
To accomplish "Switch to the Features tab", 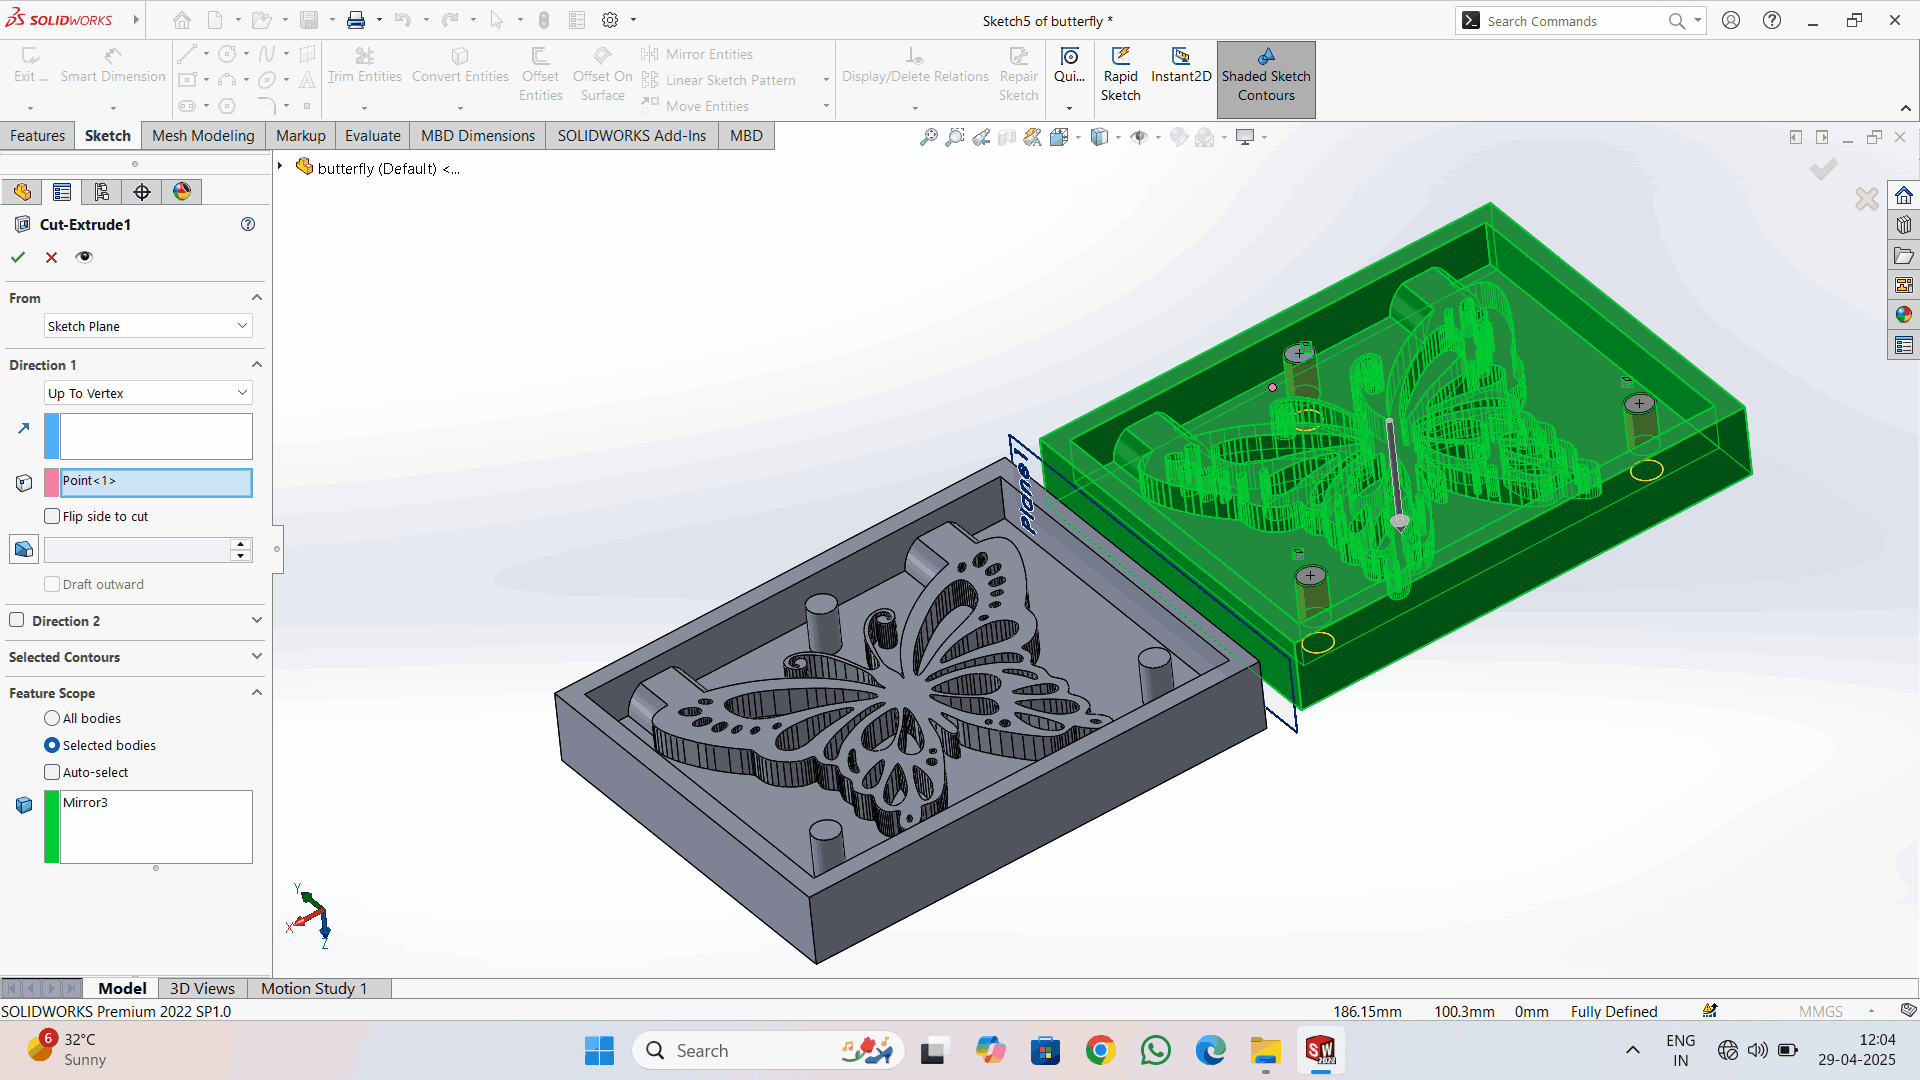I will [37, 136].
